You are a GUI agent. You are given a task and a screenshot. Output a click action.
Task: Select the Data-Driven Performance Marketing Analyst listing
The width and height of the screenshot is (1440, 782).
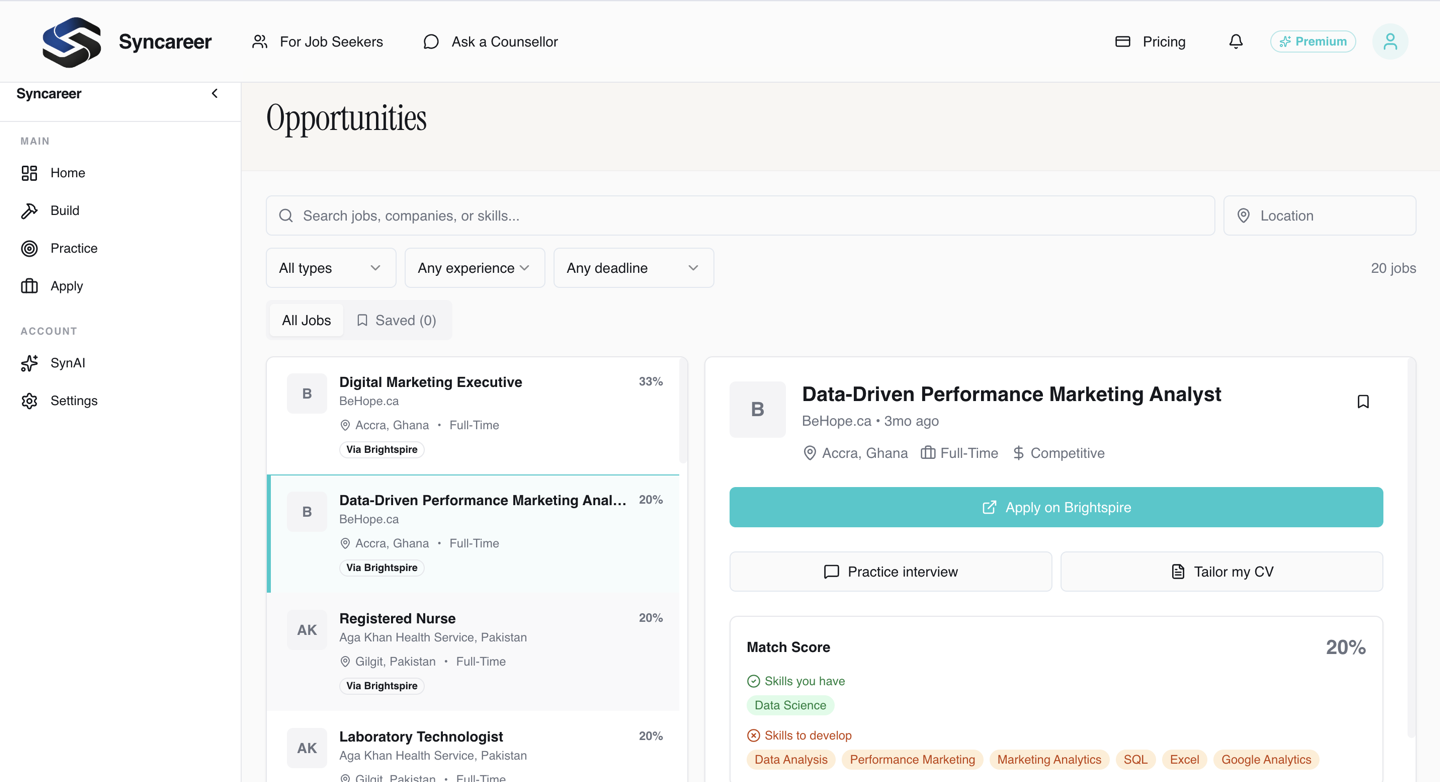[473, 534]
